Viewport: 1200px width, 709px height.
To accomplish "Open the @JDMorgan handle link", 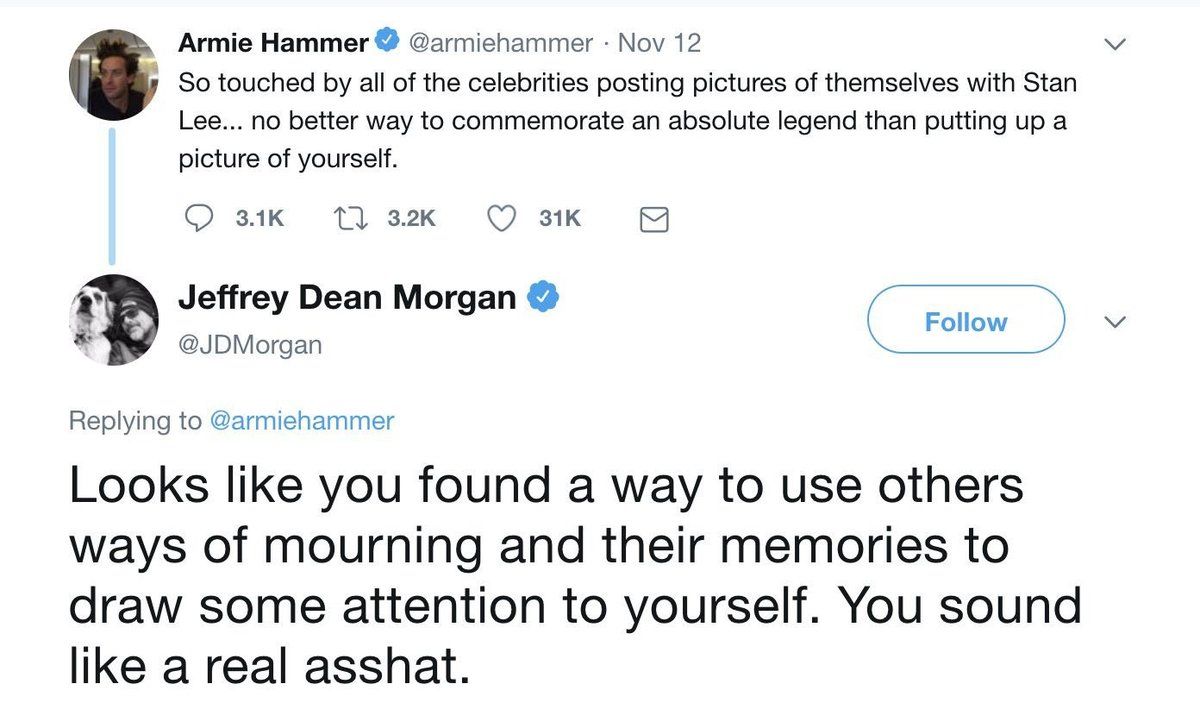I will (x=250, y=345).
